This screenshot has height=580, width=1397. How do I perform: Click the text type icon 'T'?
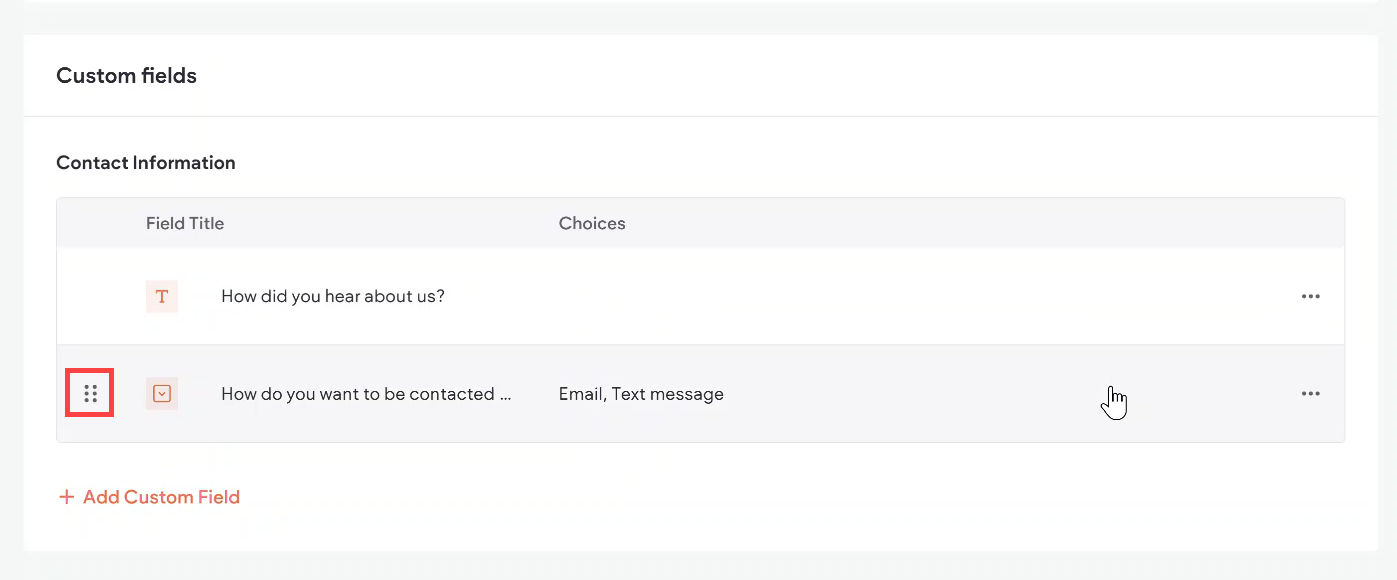(x=162, y=297)
